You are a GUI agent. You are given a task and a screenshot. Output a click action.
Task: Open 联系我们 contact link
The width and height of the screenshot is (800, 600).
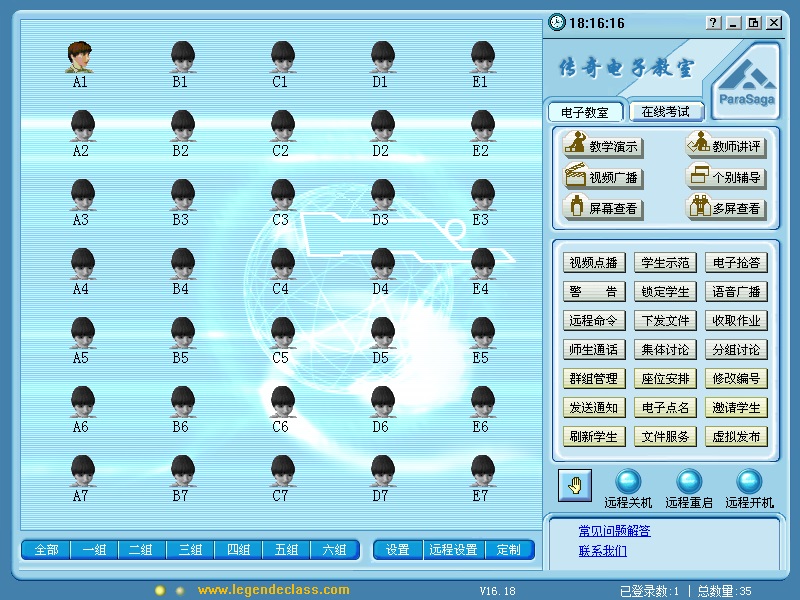click(x=603, y=551)
